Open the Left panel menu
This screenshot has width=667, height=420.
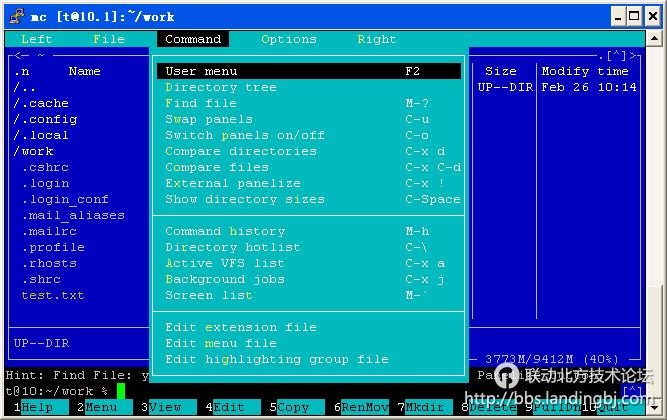click(36, 39)
